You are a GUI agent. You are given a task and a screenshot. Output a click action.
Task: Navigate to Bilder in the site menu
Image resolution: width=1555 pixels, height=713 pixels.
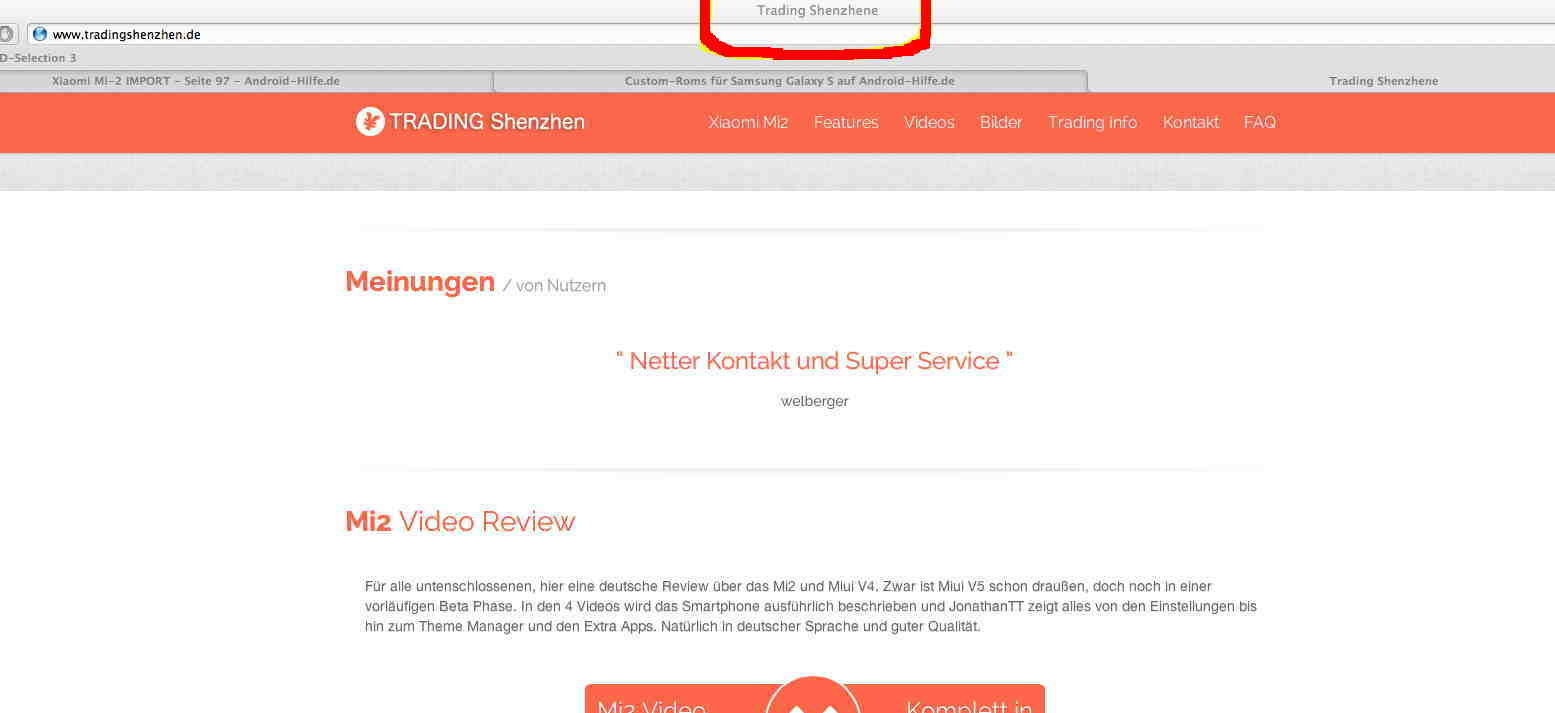[1001, 122]
